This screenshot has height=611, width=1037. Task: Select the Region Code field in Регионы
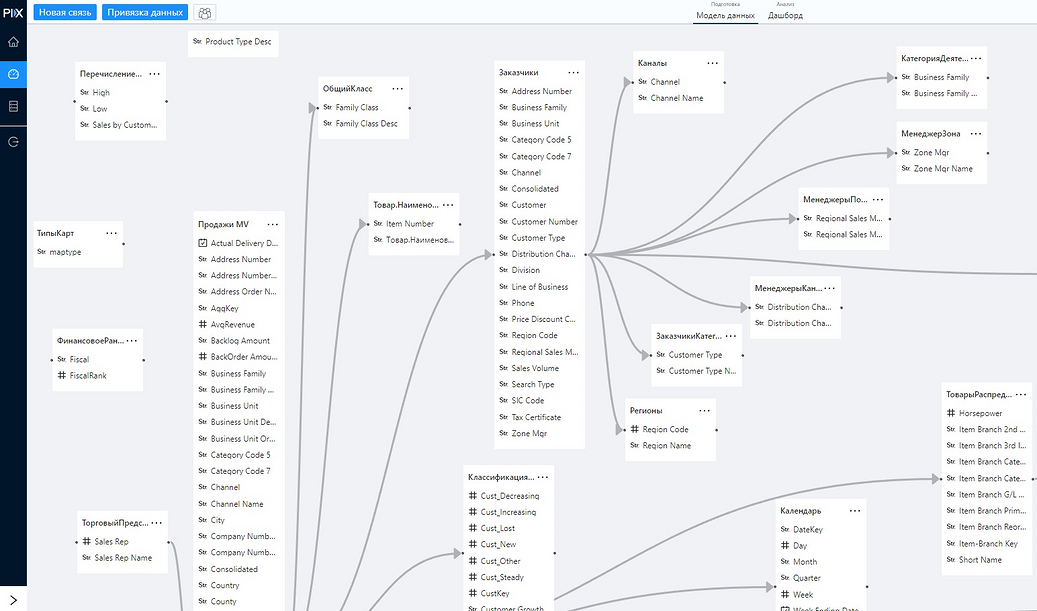click(x=670, y=429)
